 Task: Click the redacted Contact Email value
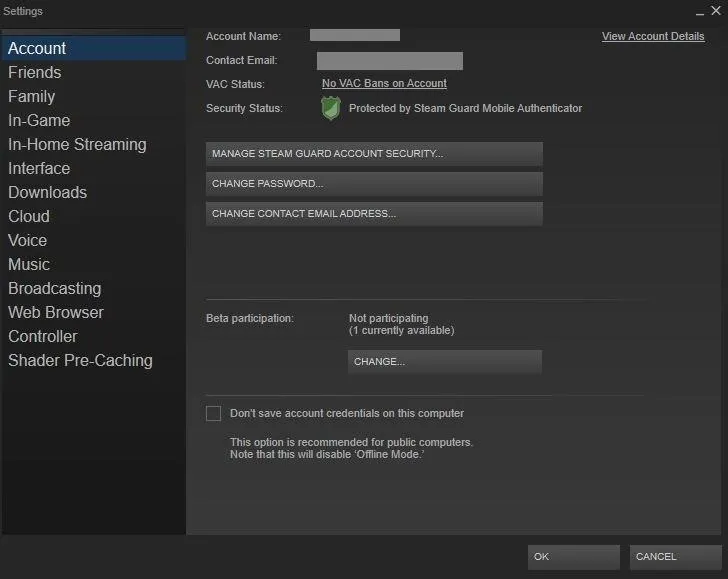(x=390, y=61)
